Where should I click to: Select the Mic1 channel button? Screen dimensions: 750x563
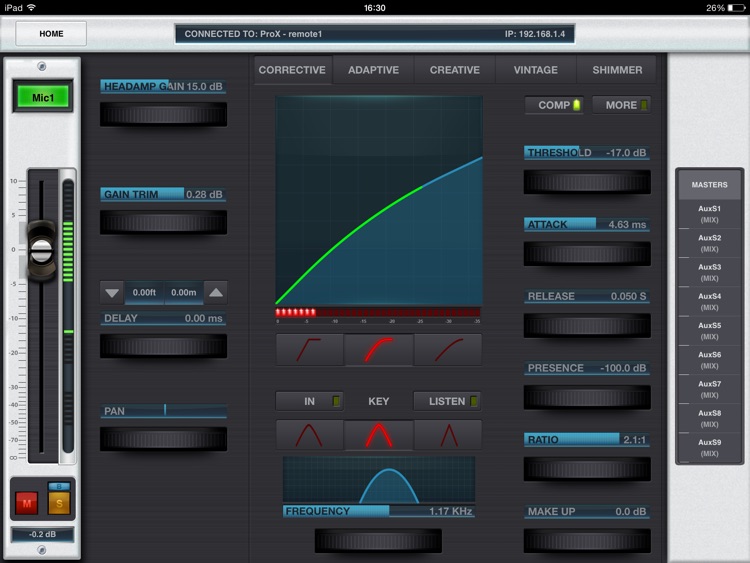click(43, 98)
